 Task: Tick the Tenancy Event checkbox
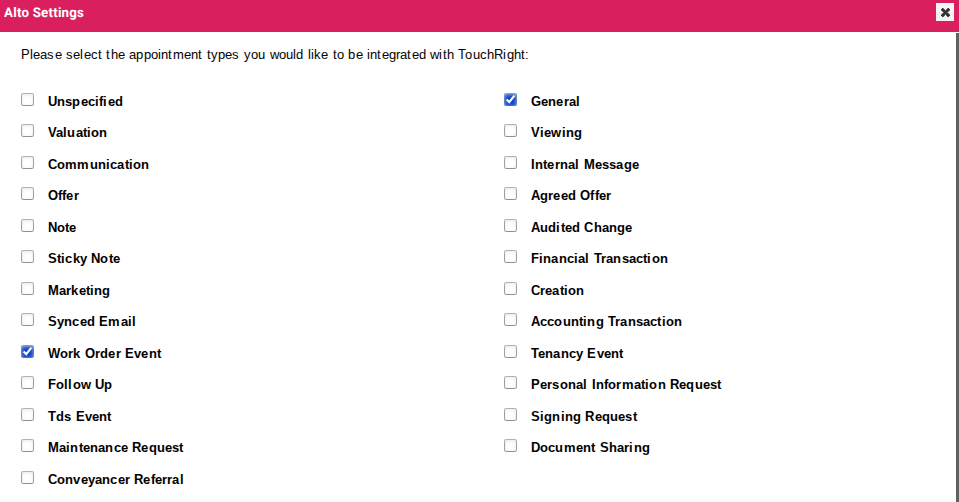point(511,352)
